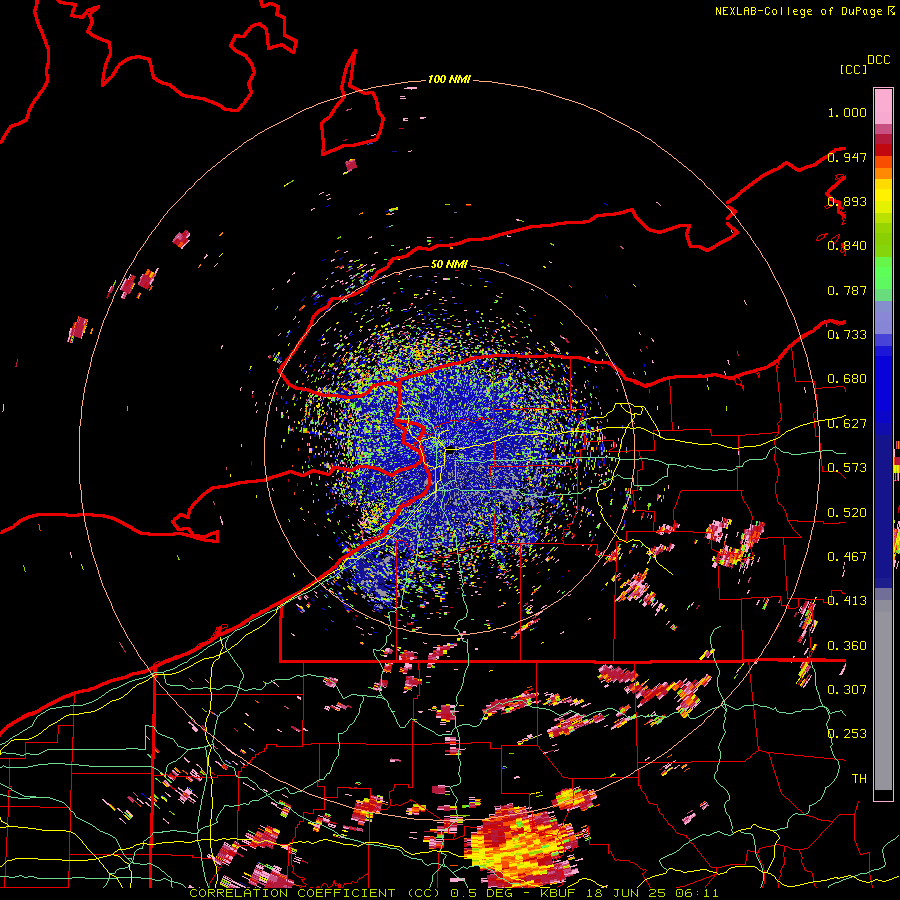The width and height of the screenshot is (900, 900).
Task: Click the 0.787 legend value
Action: pos(847,290)
